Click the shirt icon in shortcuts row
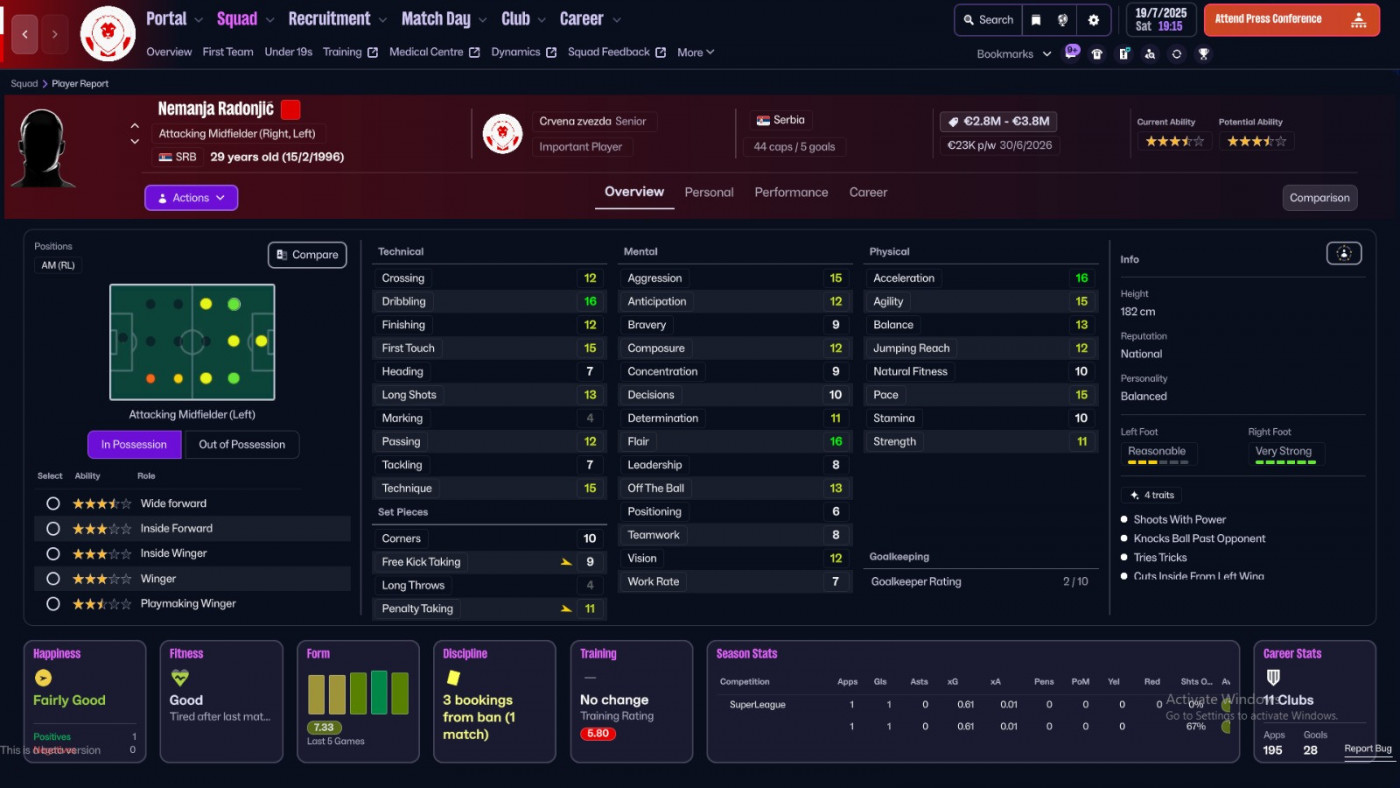Viewport: 1400px width, 788px height. pyautogui.click(x=1097, y=54)
